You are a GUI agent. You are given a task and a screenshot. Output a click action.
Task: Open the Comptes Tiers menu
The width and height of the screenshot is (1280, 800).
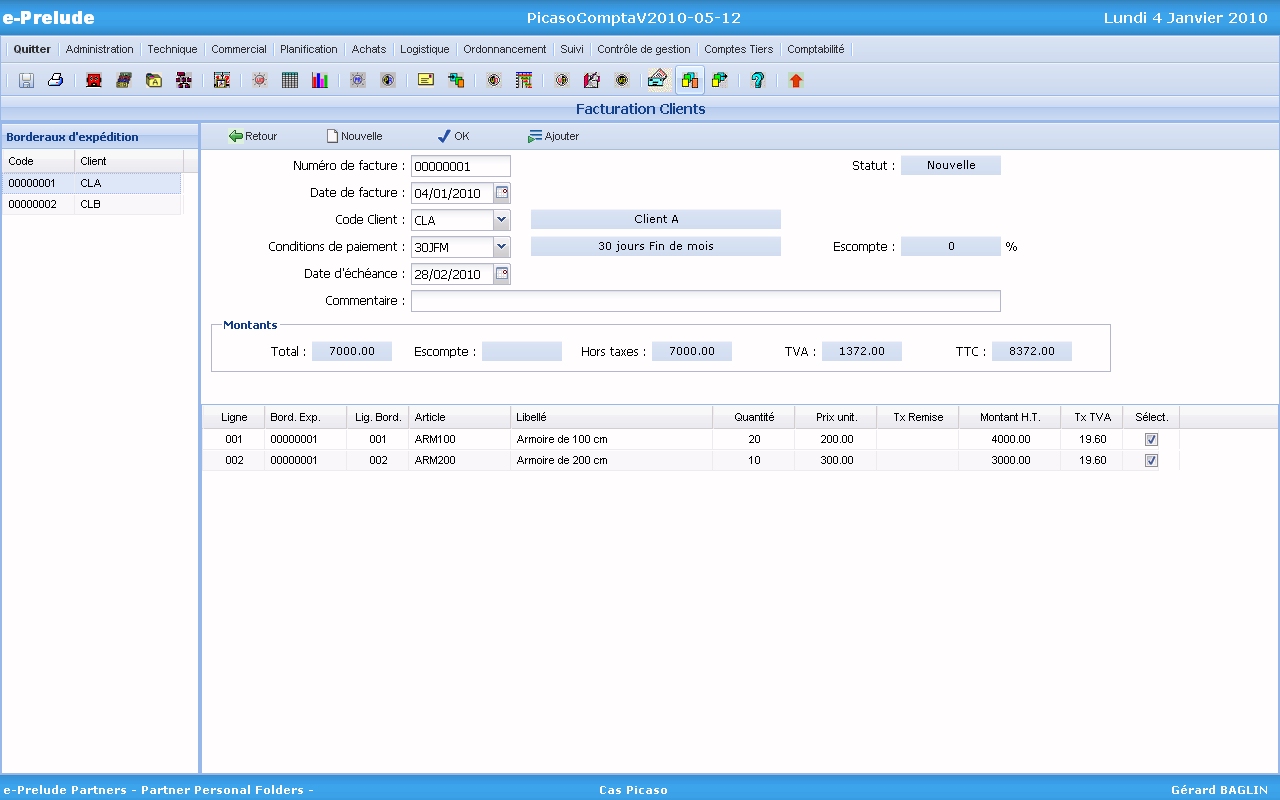(x=739, y=49)
